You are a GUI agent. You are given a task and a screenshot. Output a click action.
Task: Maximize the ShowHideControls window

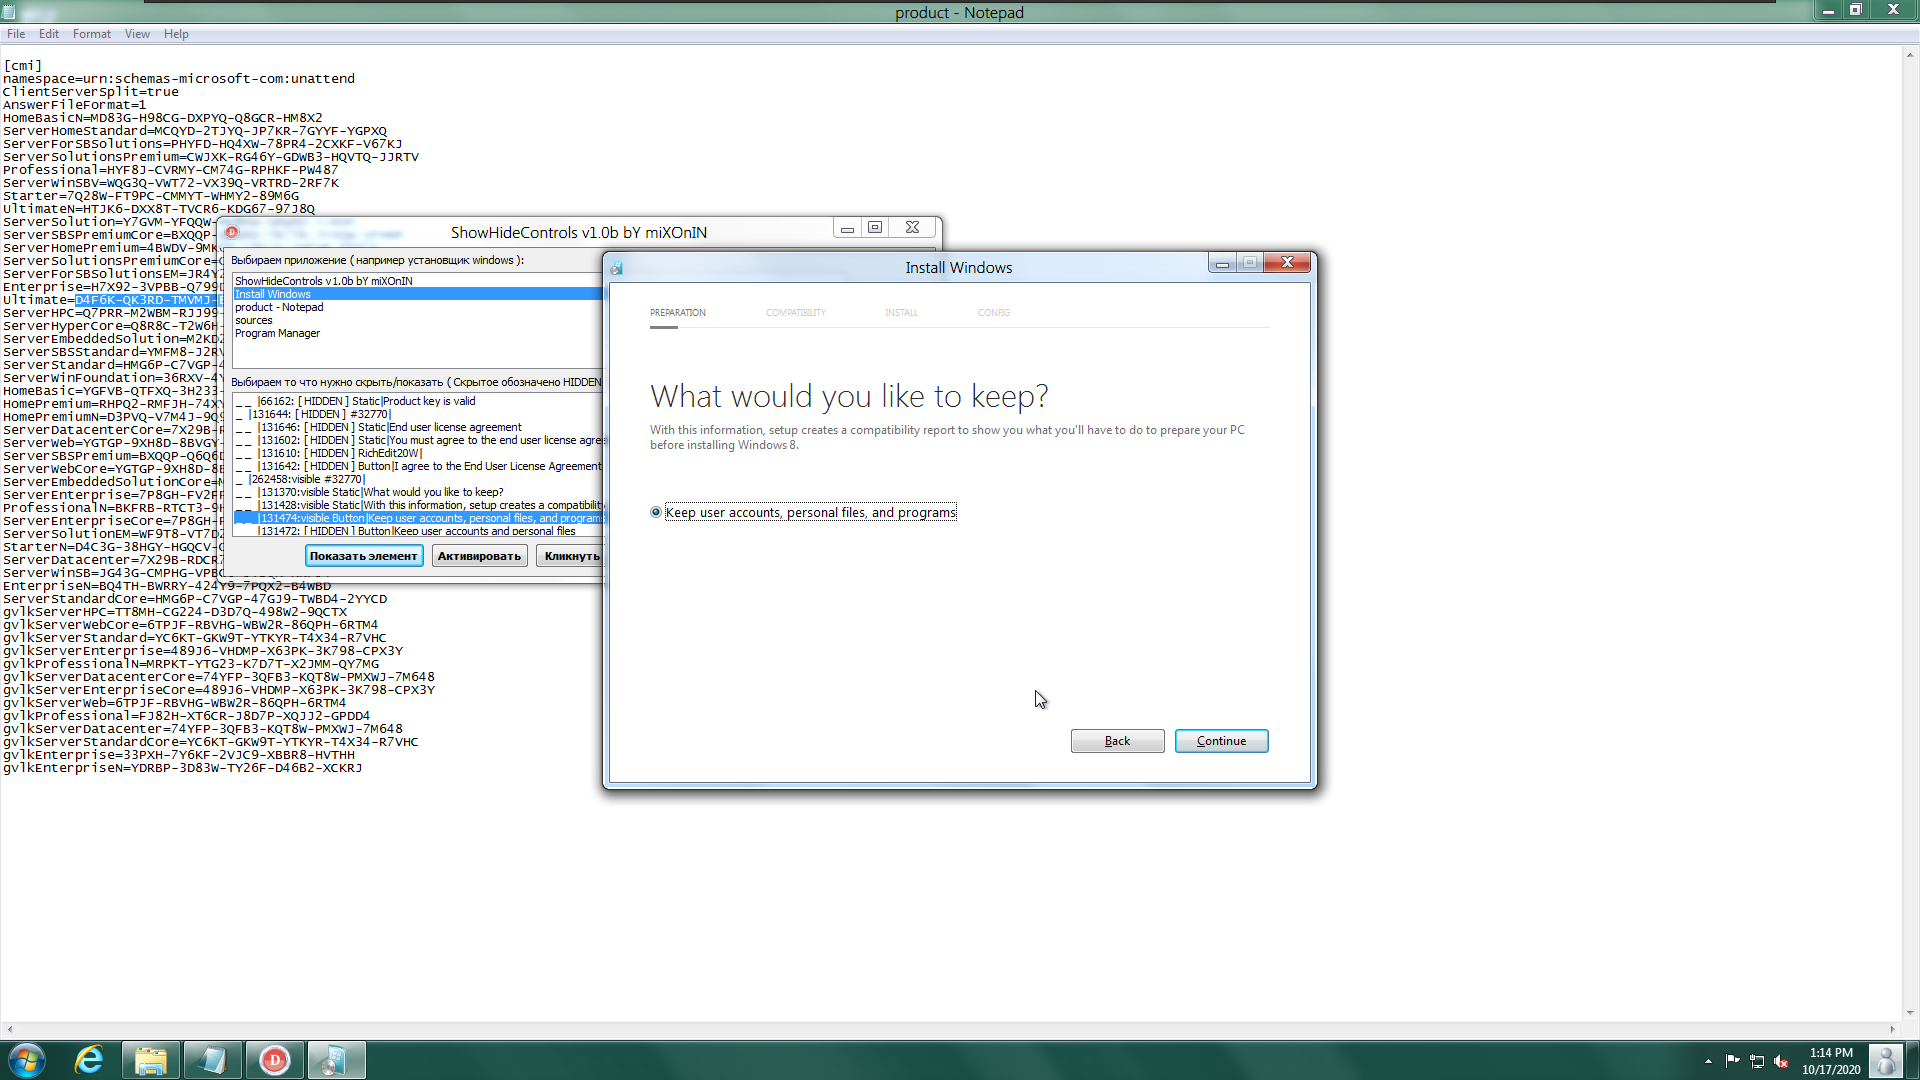click(875, 228)
